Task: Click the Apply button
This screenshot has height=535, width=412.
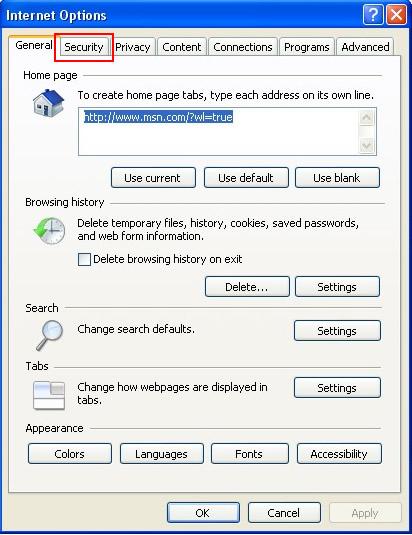Action: [365, 512]
